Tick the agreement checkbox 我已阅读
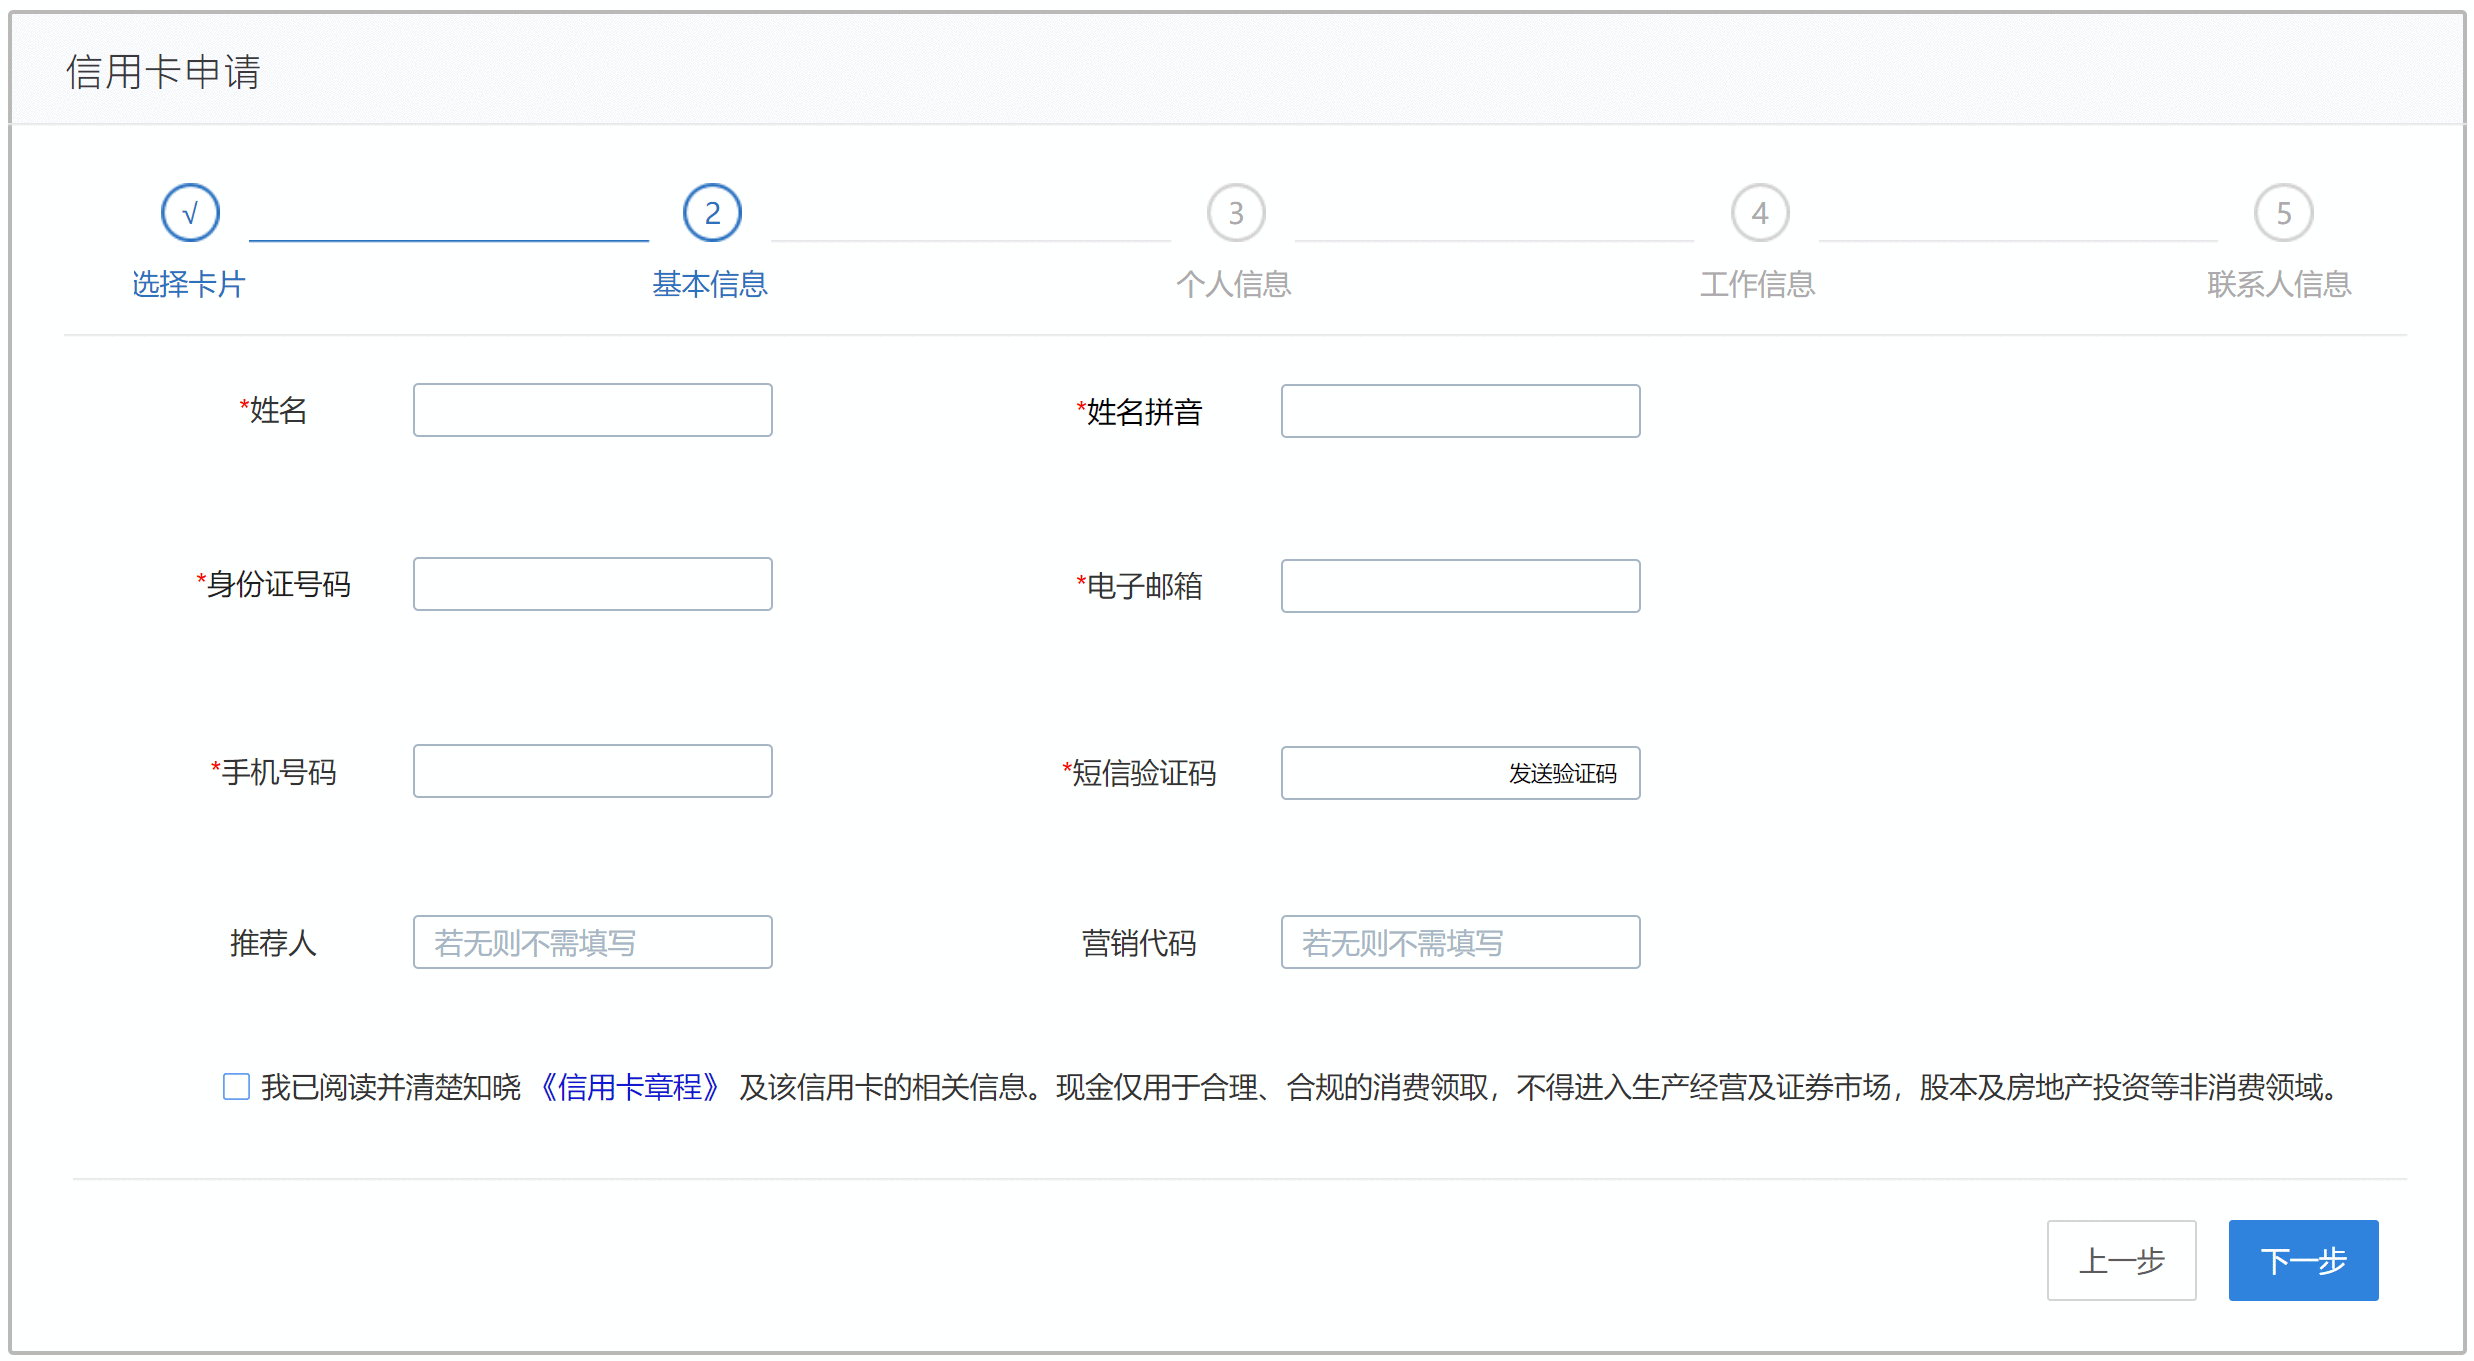Image resolution: width=2474 pixels, height=1361 pixels. (x=236, y=1086)
